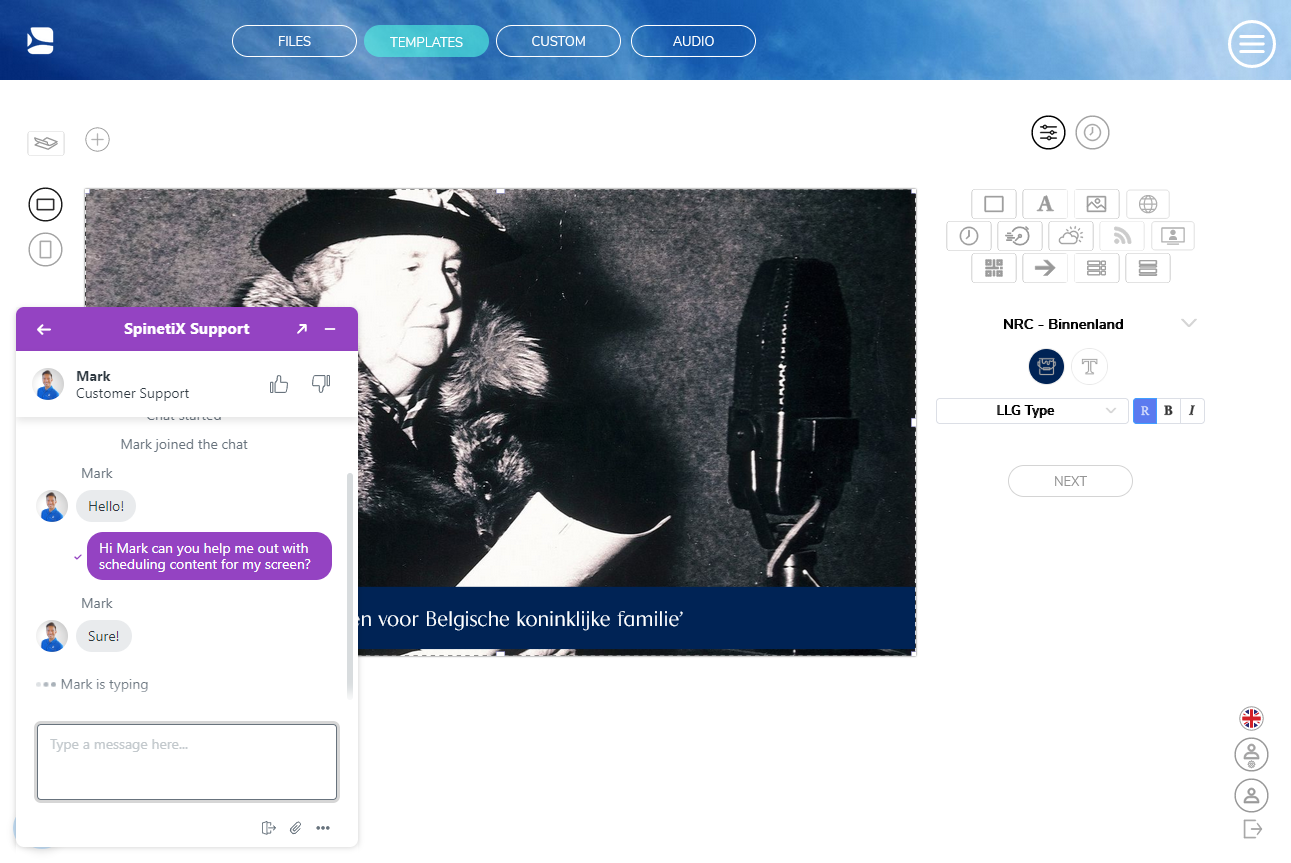The width and height of the screenshot is (1291, 863).
Task: Select the text widget in the templates panel
Action: coord(1044,204)
